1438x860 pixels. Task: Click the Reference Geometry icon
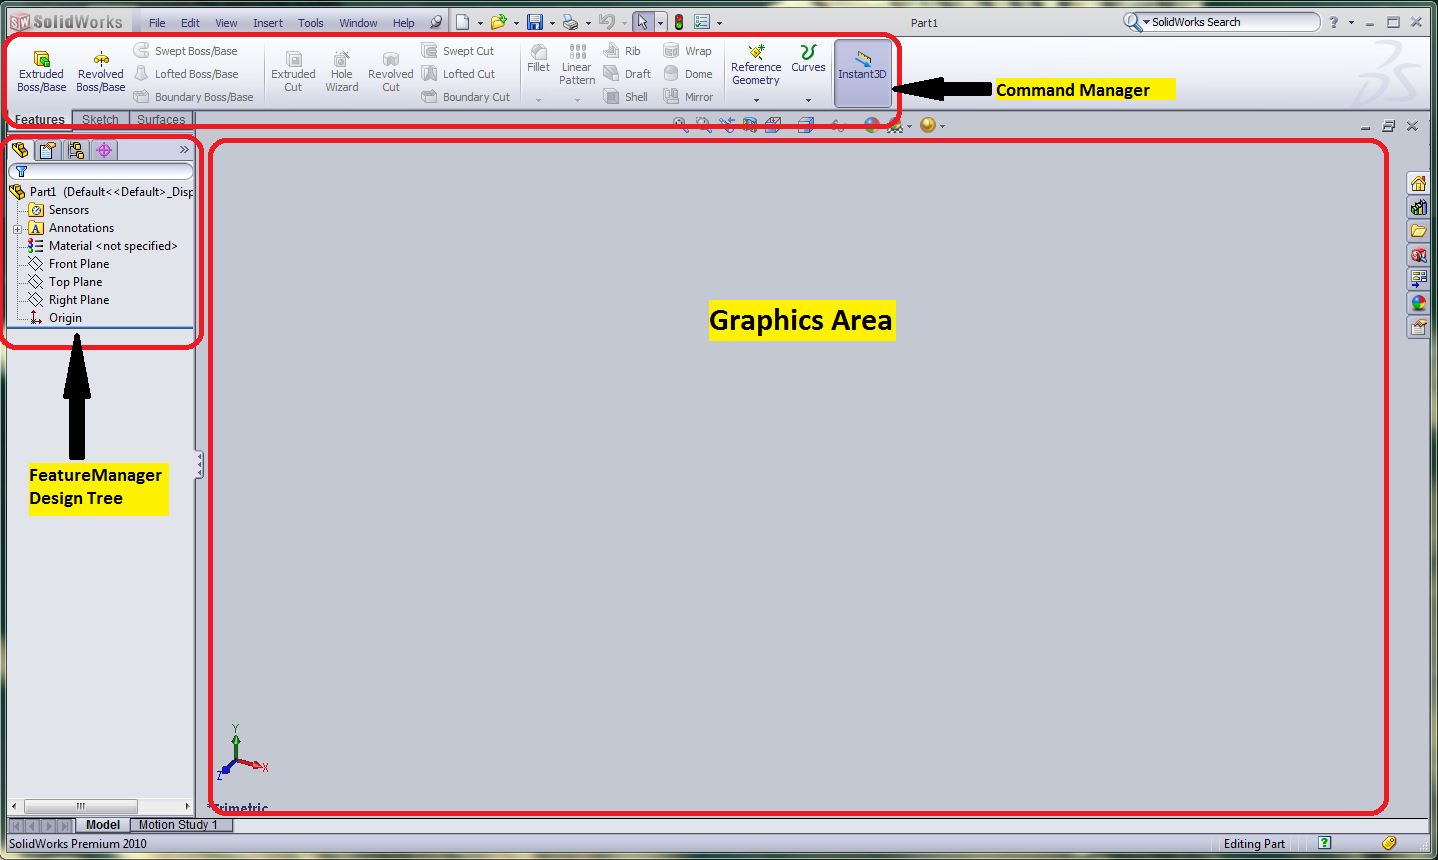pos(756,51)
